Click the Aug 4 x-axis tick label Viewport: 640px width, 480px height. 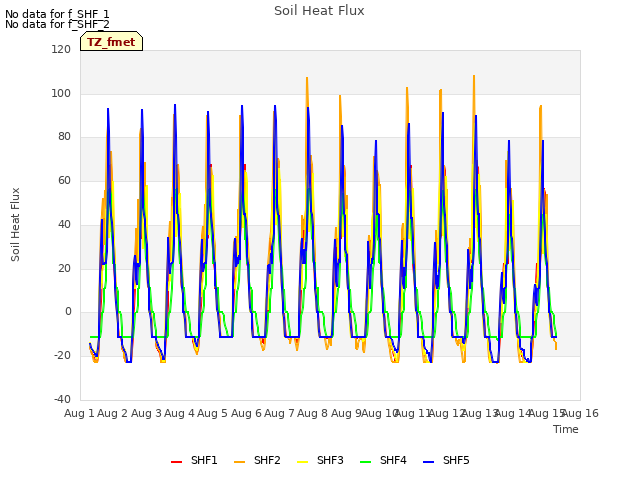(x=179, y=413)
